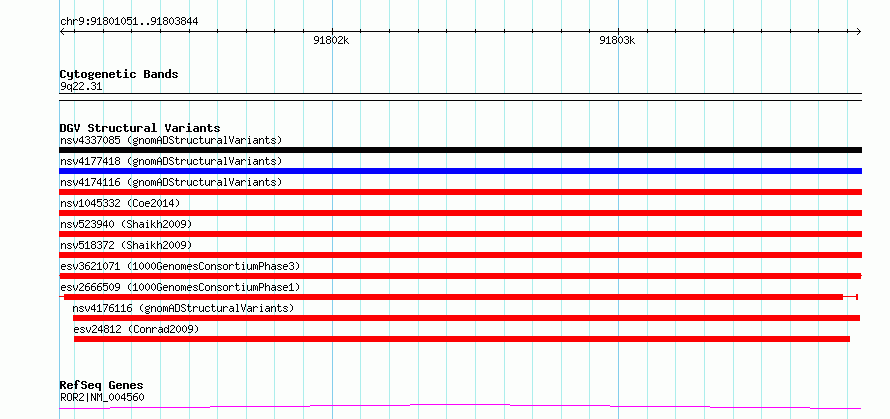The width and height of the screenshot is (890, 419).
Task: Click the chr9:91801051..91803844 coordinate label
Action: click(129, 22)
